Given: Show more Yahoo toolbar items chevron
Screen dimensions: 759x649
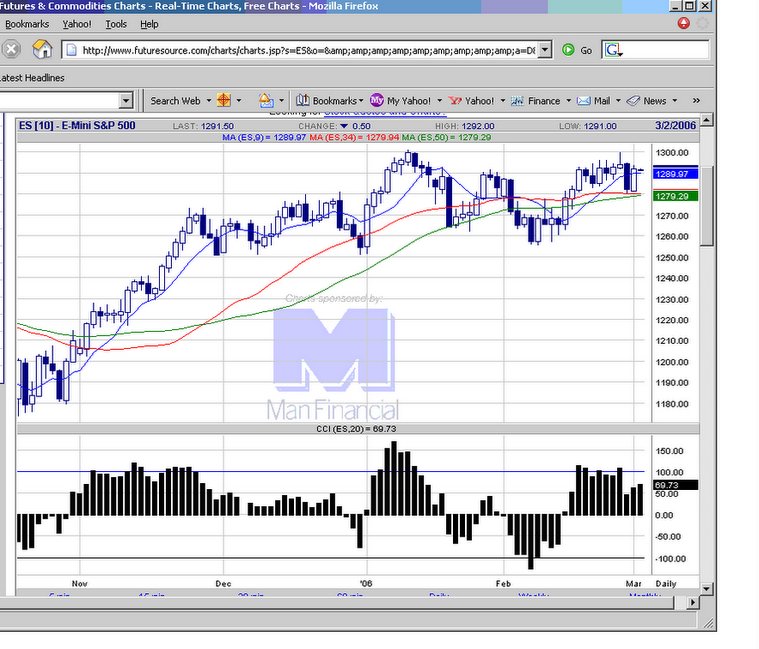Looking at the screenshot, I should pyautogui.click(x=696, y=101).
